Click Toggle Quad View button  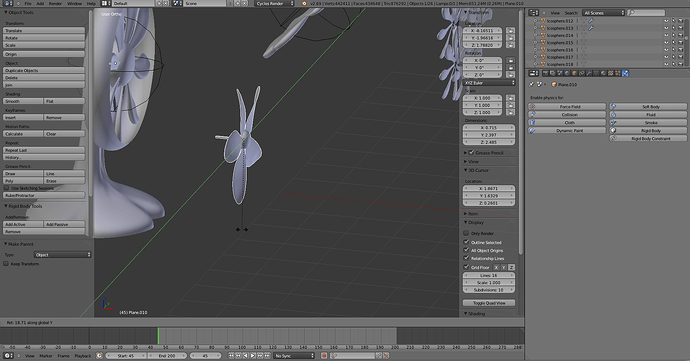(489, 303)
